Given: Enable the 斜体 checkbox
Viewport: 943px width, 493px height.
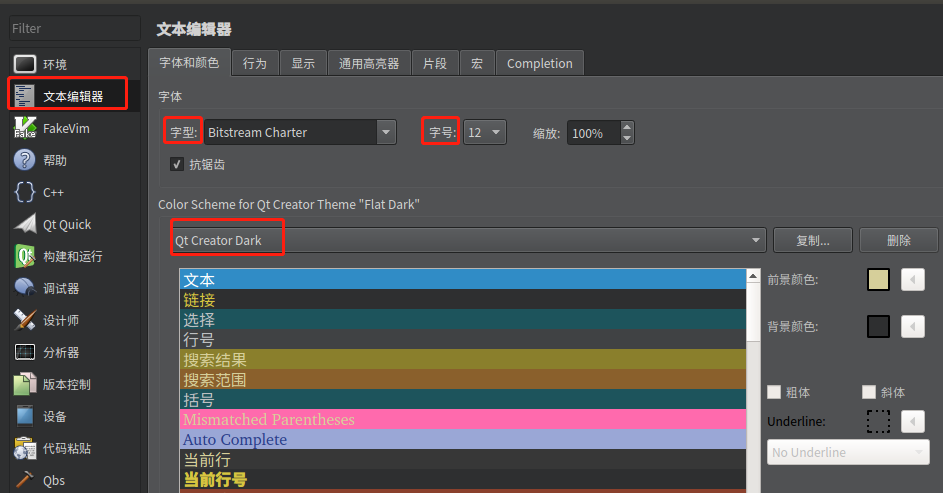Looking at the screenshot, I should pos(868,392).
